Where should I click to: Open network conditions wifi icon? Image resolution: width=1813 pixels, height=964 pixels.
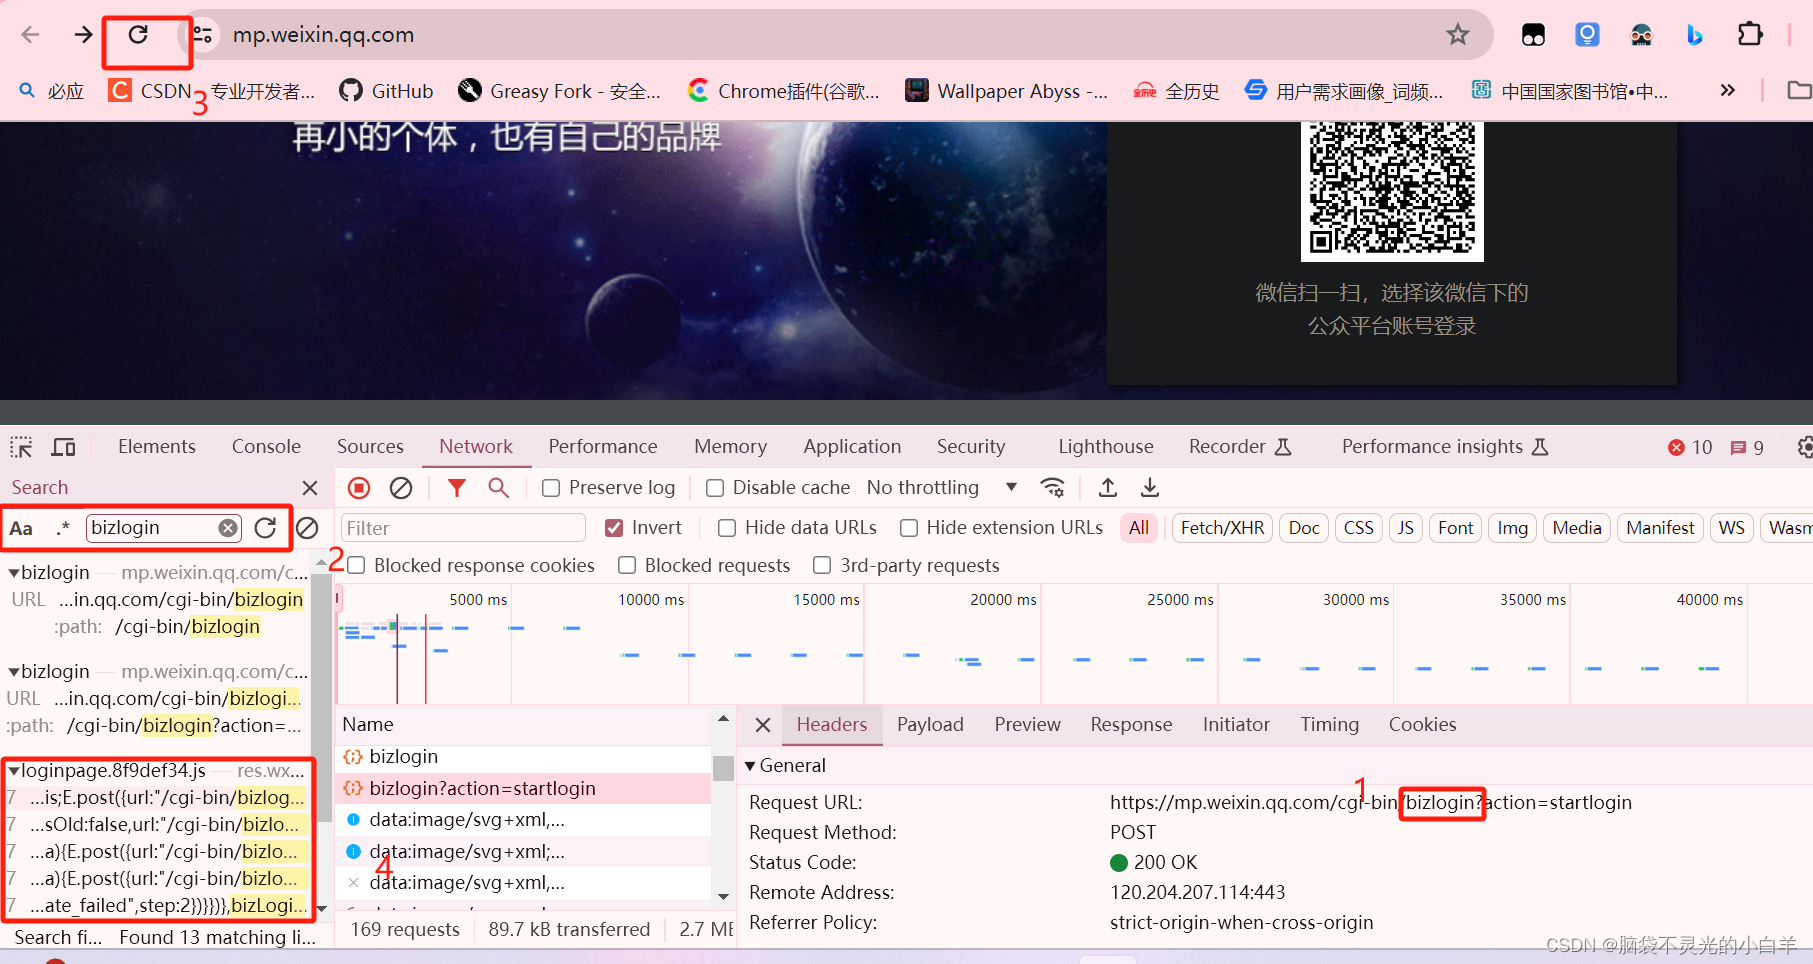pos(1052,488)
